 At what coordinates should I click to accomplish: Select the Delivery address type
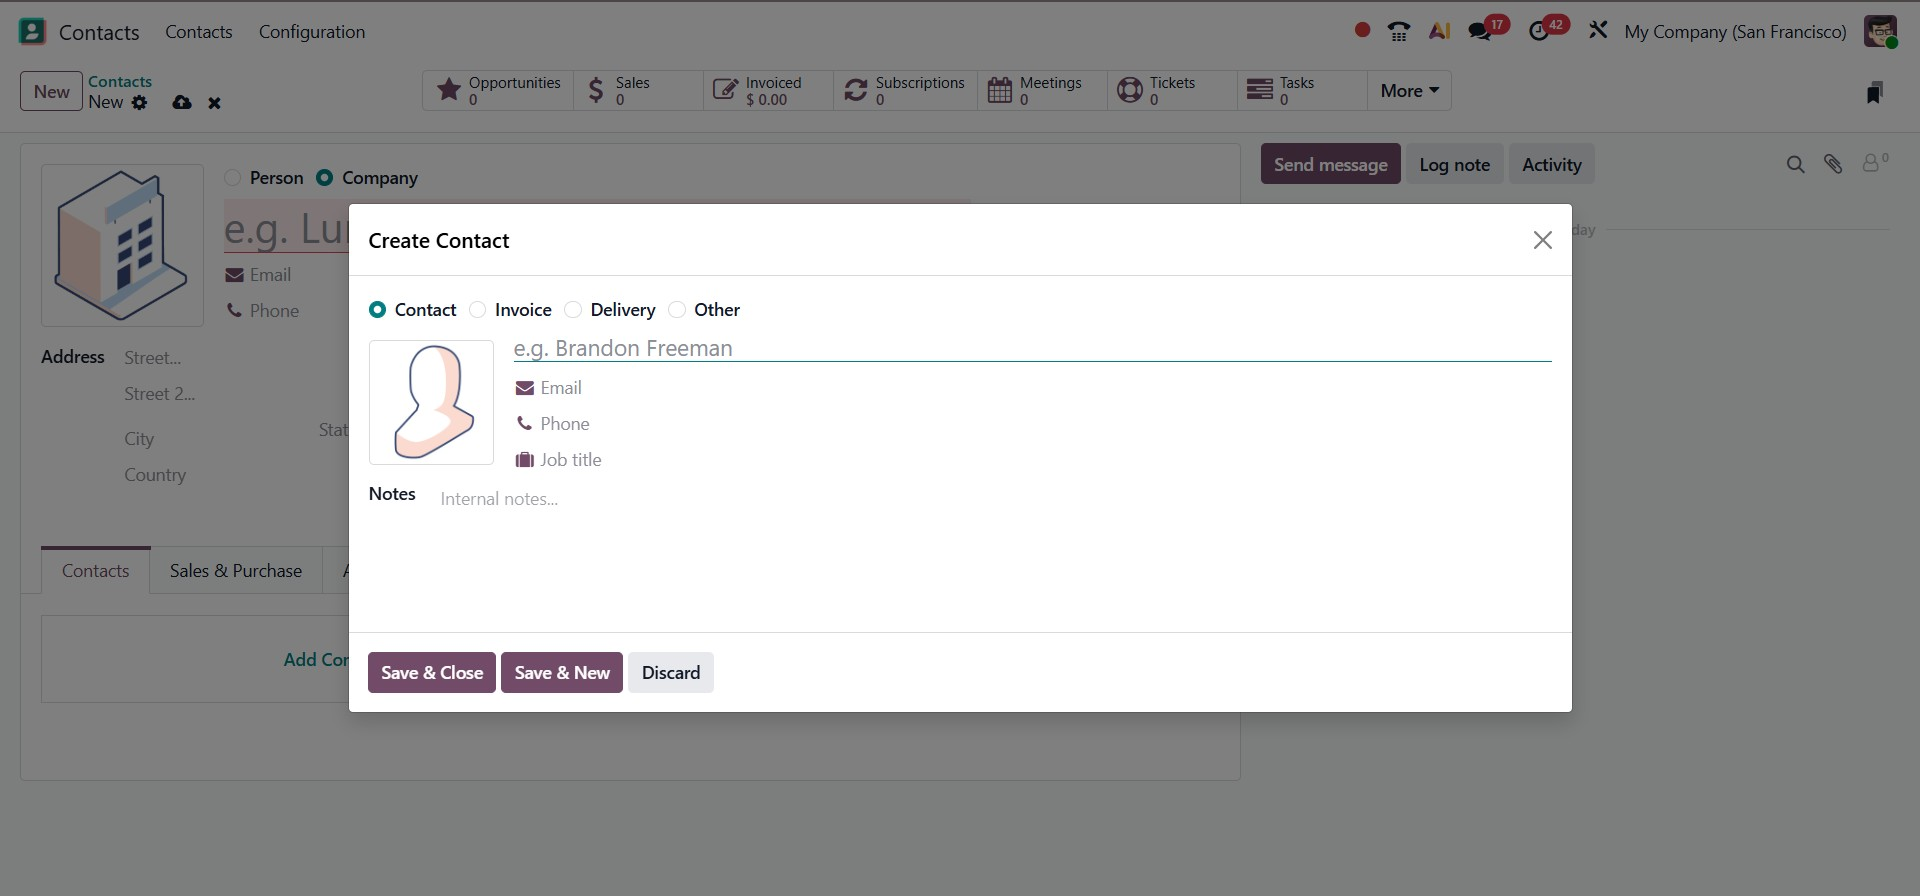tap(573, 310)
